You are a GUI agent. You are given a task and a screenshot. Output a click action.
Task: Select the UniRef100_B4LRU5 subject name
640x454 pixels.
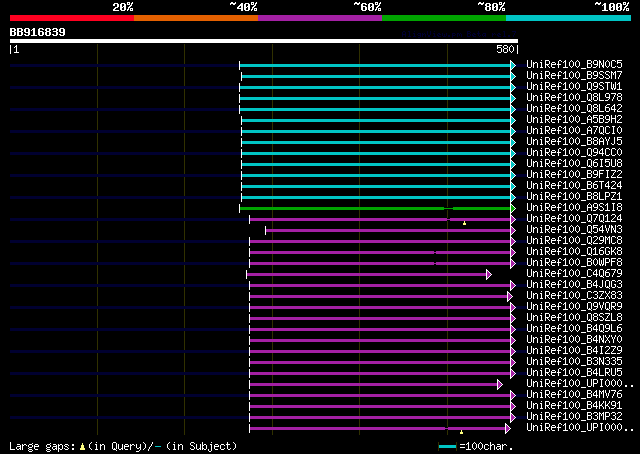pos(574,373)
